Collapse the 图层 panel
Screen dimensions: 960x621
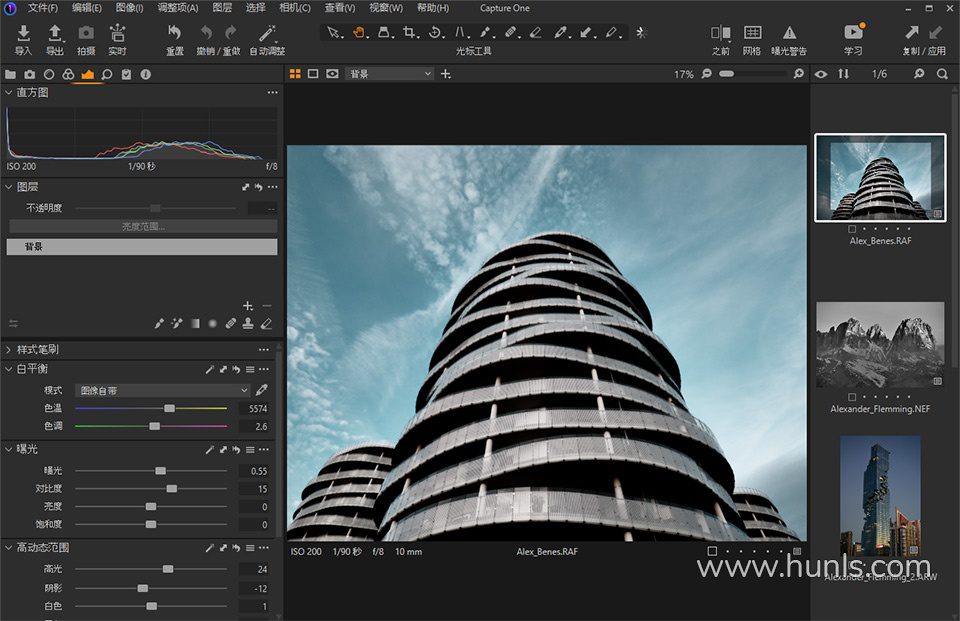[x=9, y=187]
